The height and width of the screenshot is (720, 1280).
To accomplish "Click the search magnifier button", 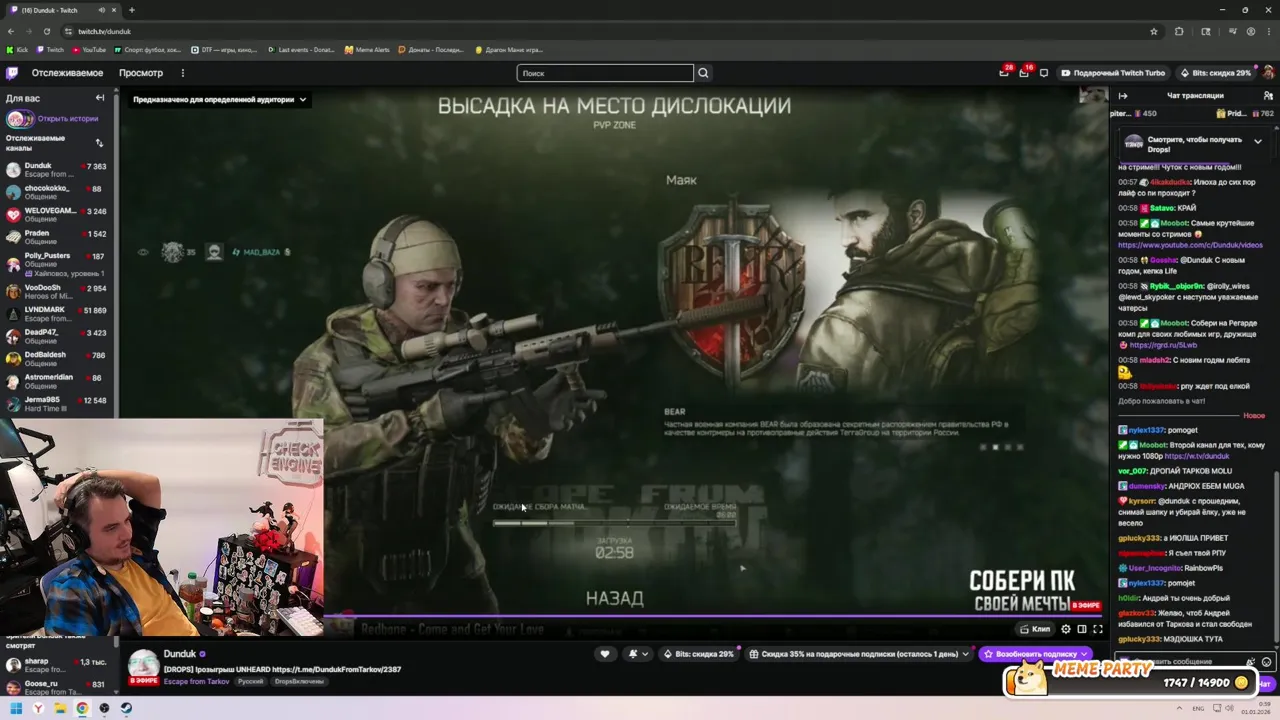I will click(703, 73).
